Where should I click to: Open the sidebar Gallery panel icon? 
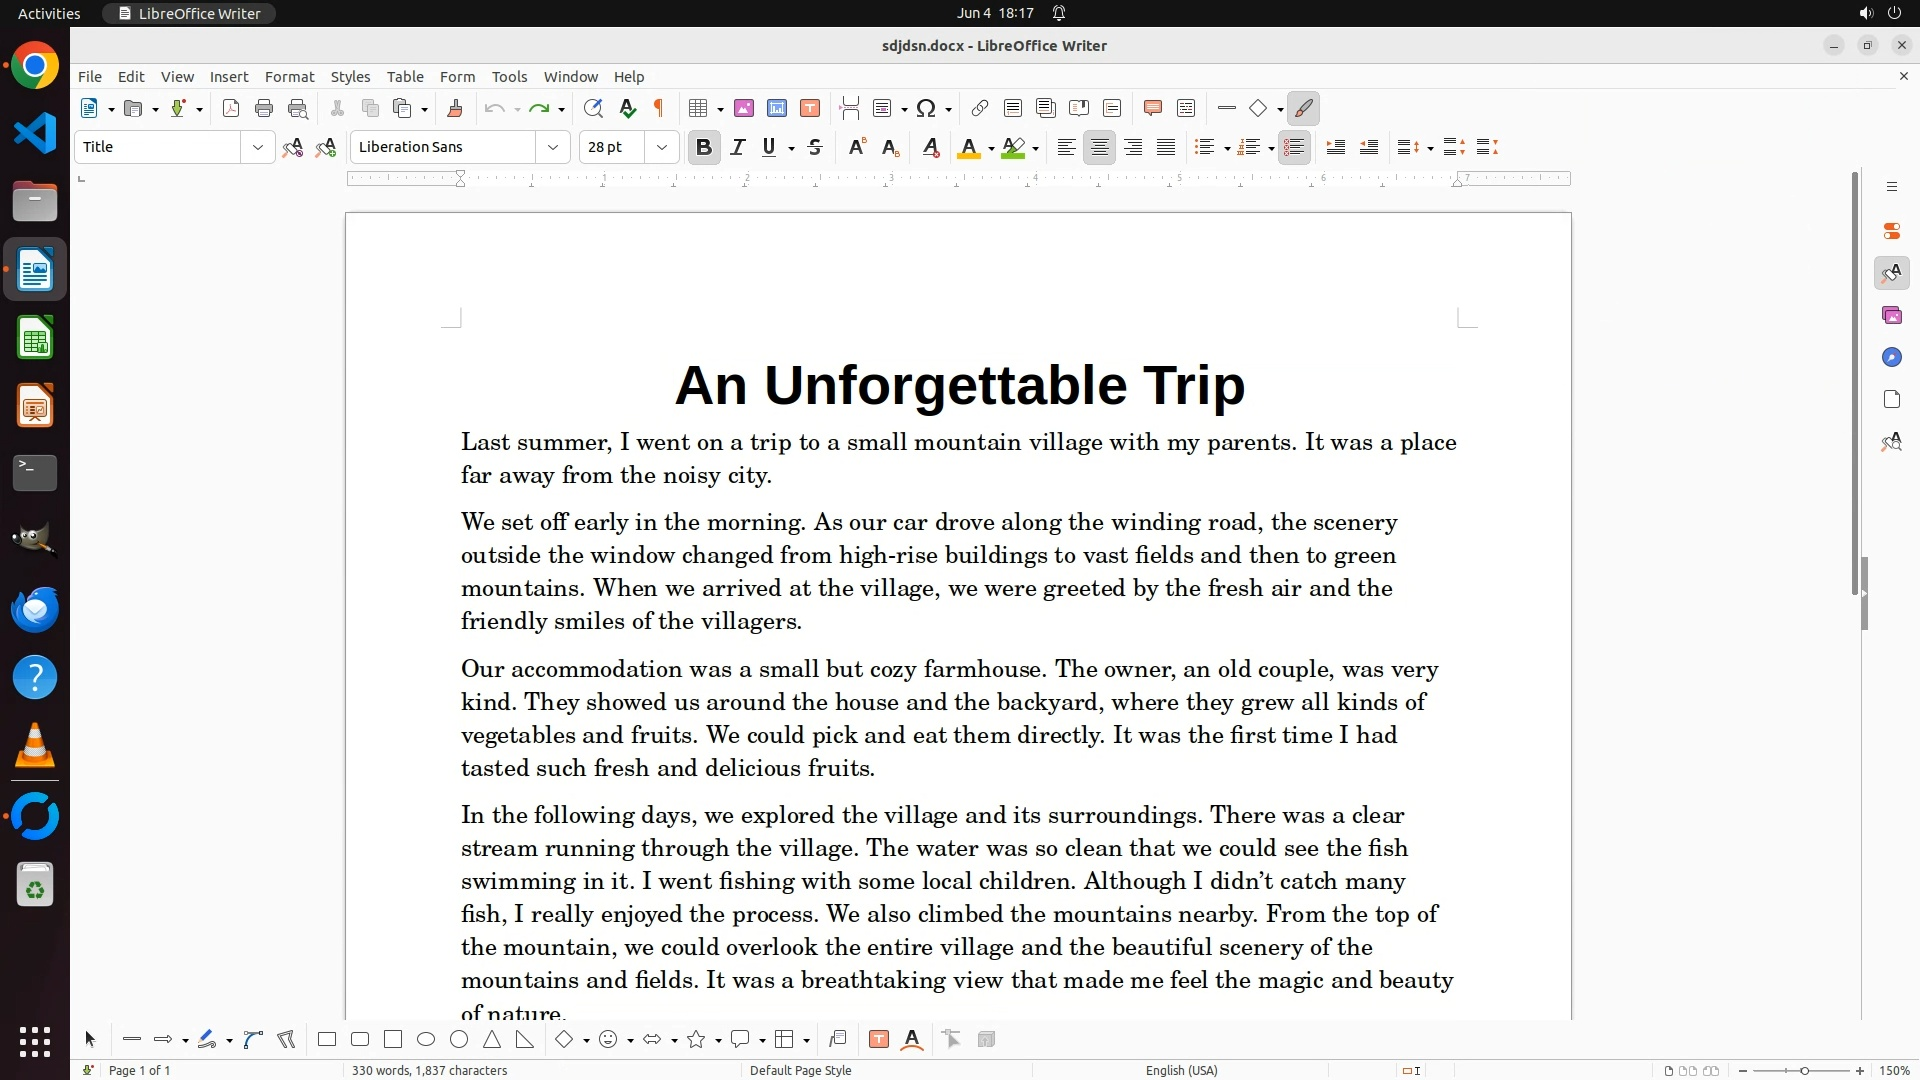1891,315
